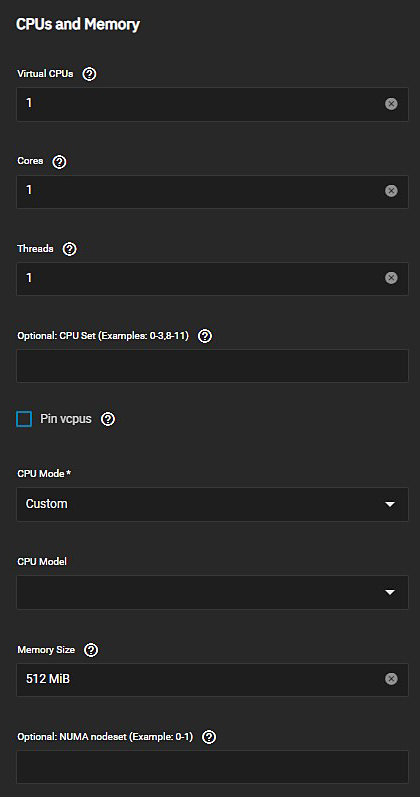Show Pin vcpus help tooltip
The image size is (420, 797).
click(108, 419)
